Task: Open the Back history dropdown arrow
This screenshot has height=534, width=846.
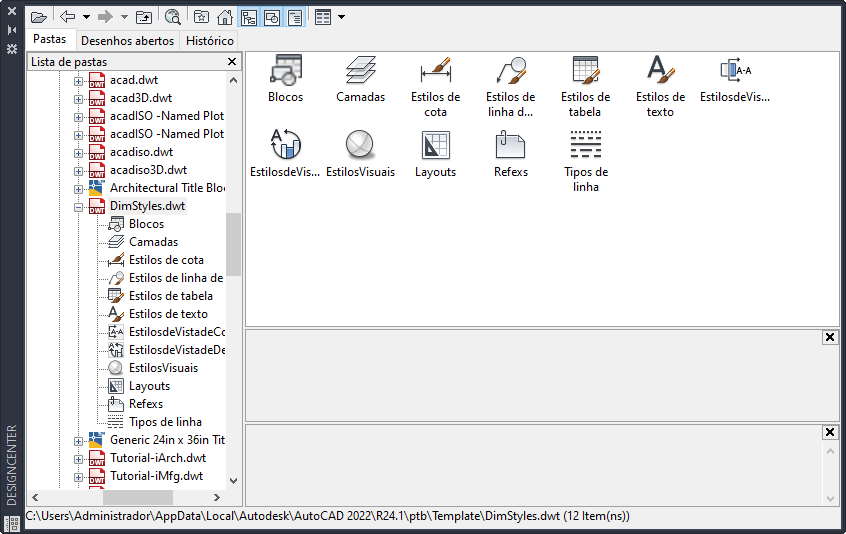Action: [x=86, y=17]
